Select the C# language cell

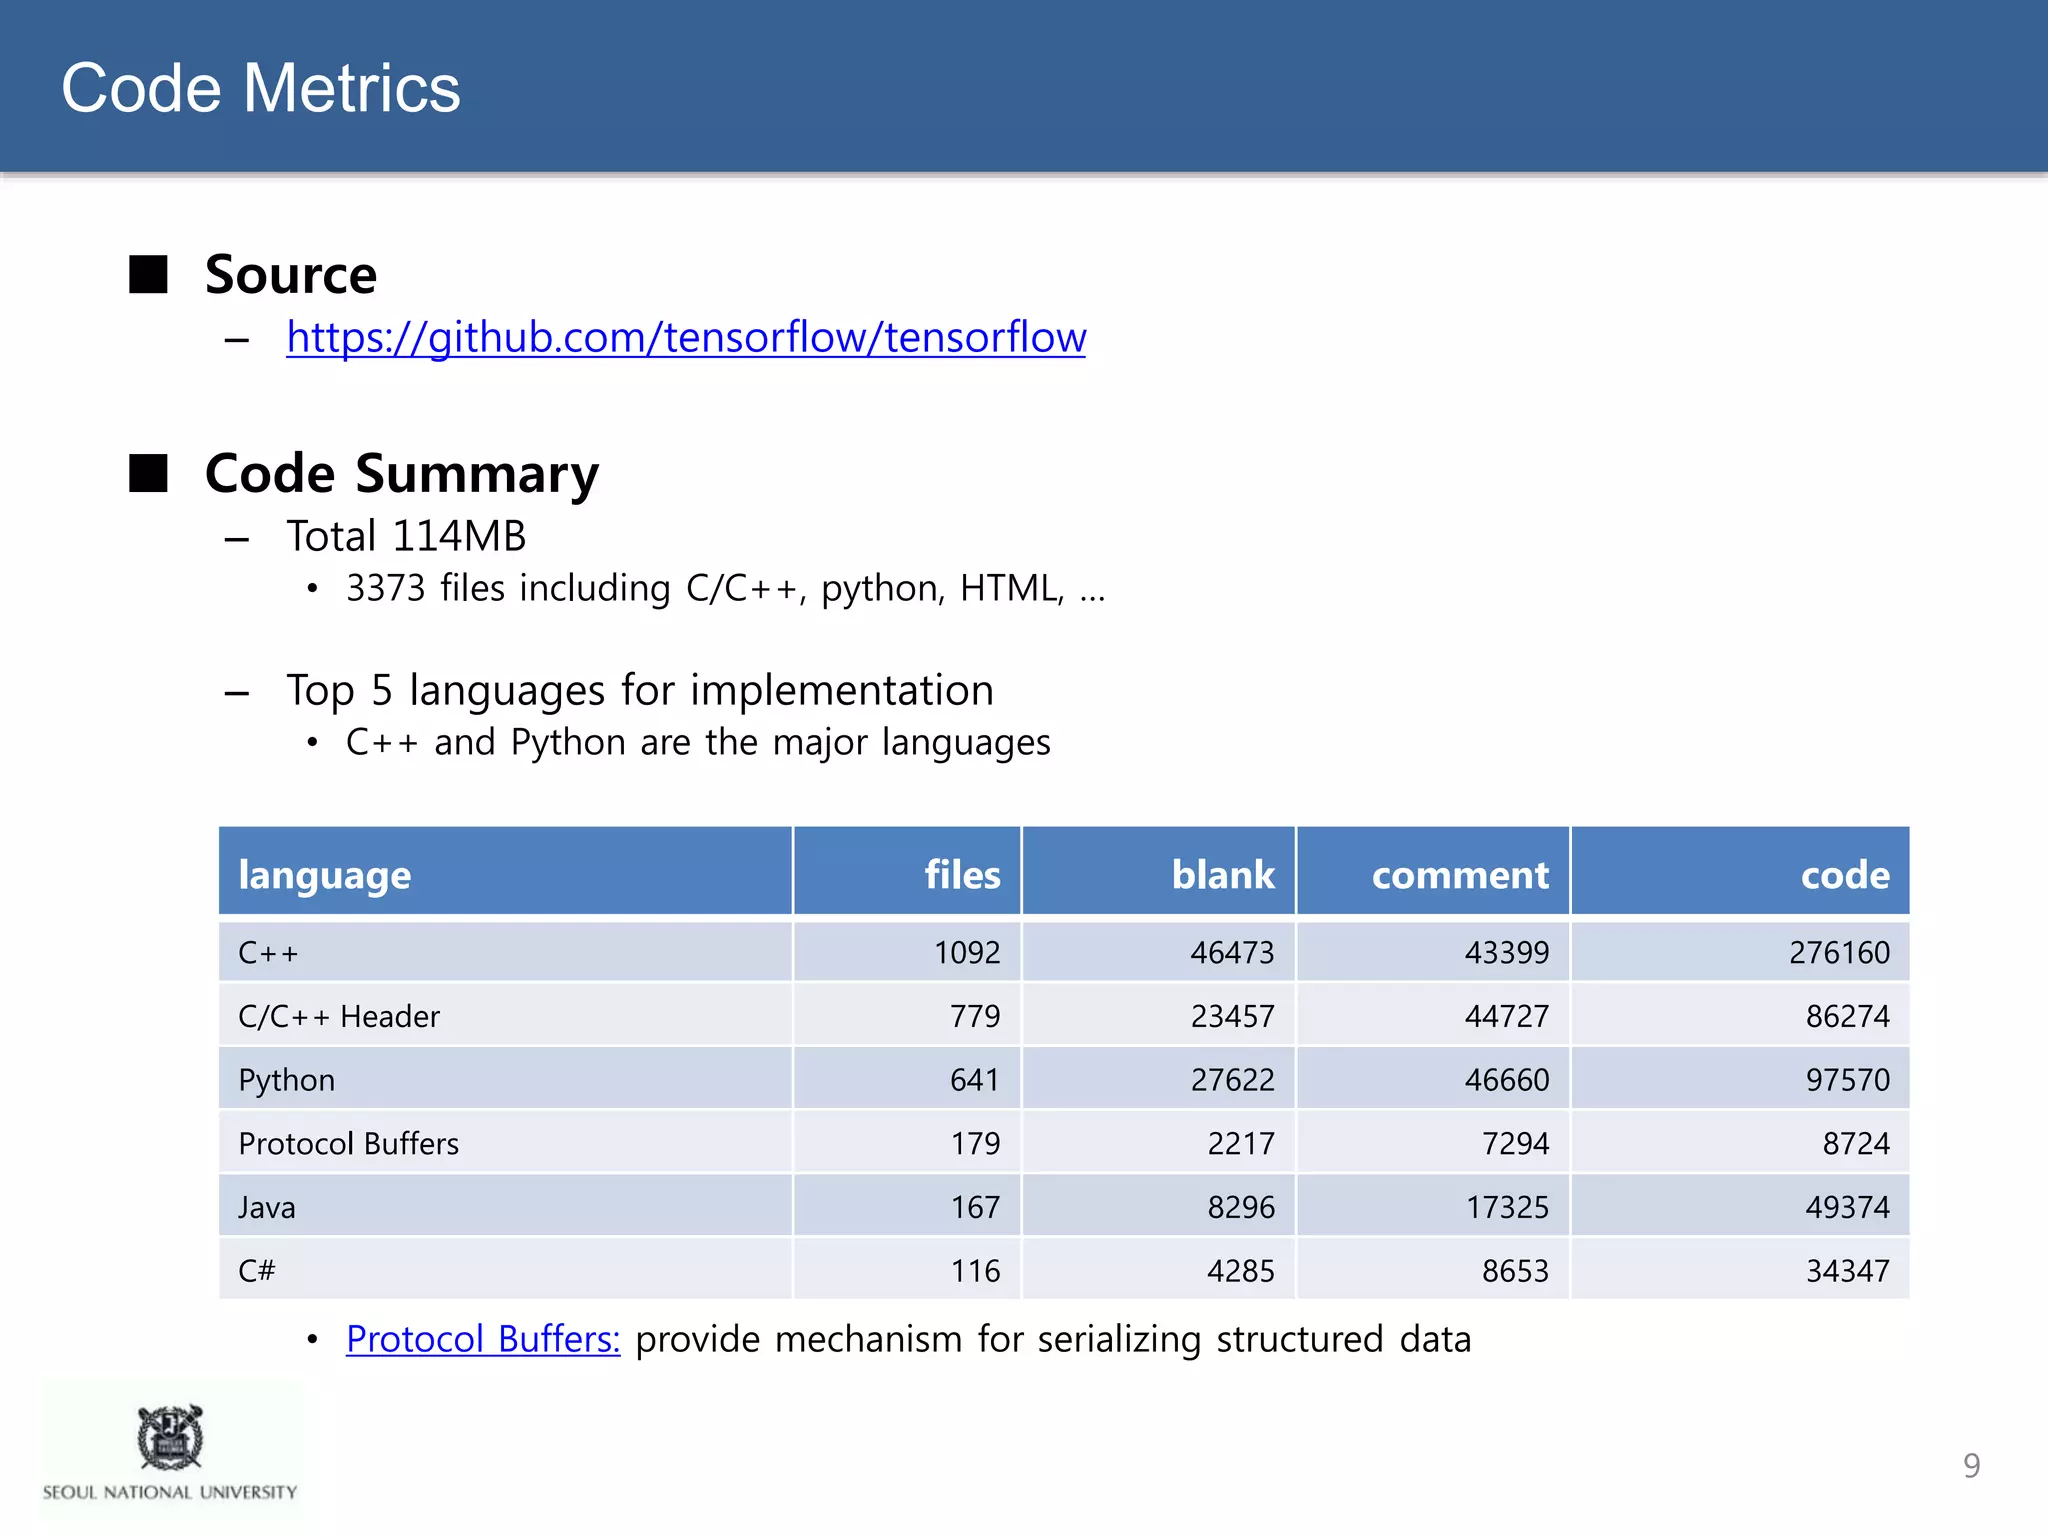pos(257,1271)
